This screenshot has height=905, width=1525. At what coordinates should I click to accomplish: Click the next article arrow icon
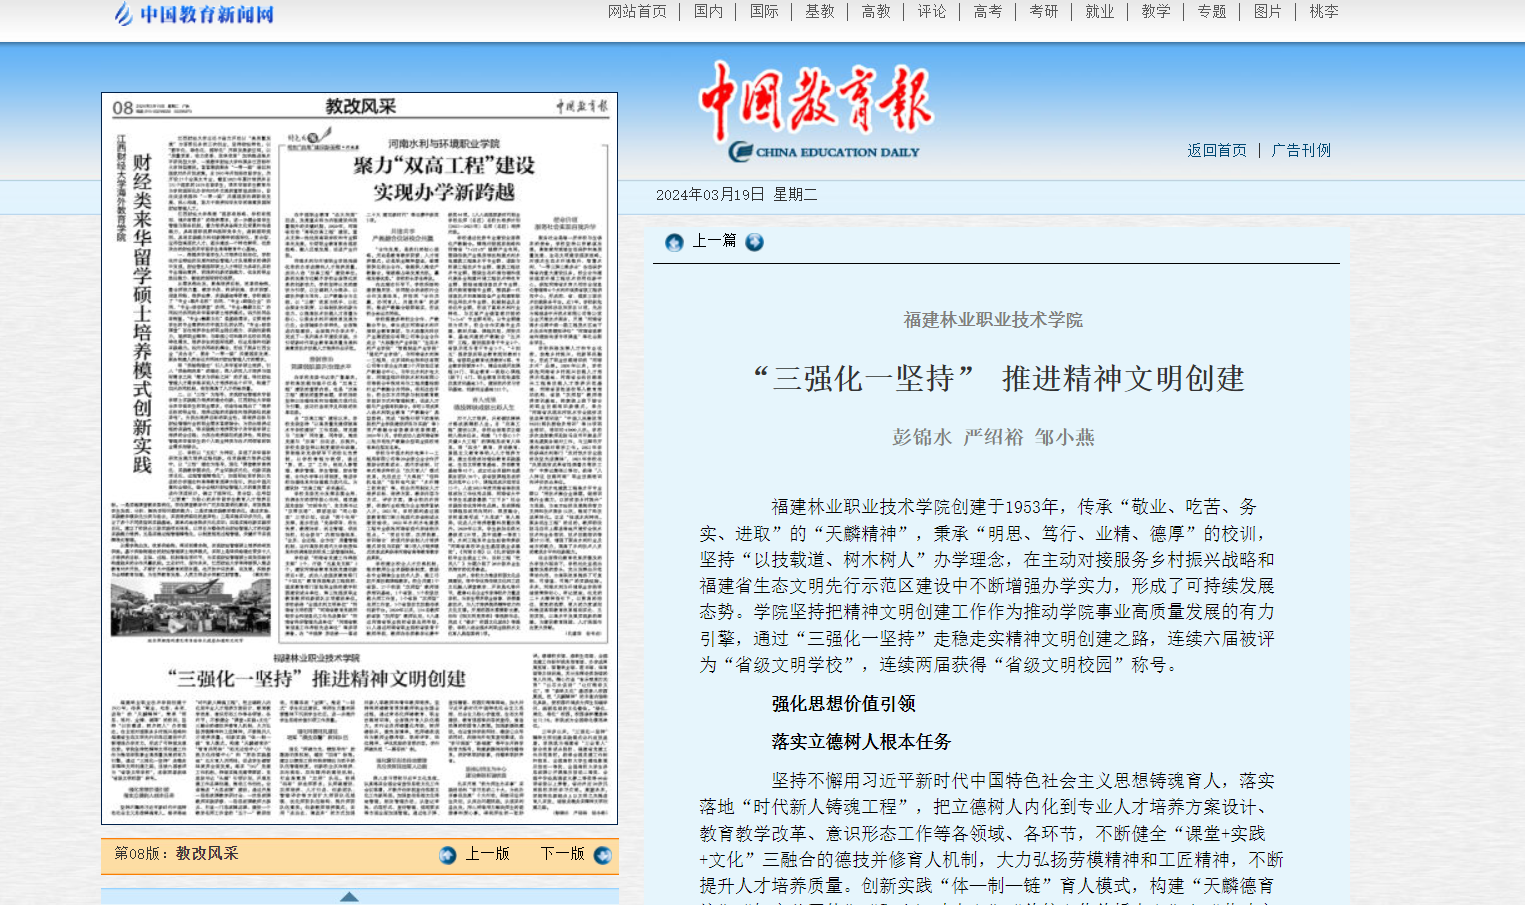(x=754, y=242)
